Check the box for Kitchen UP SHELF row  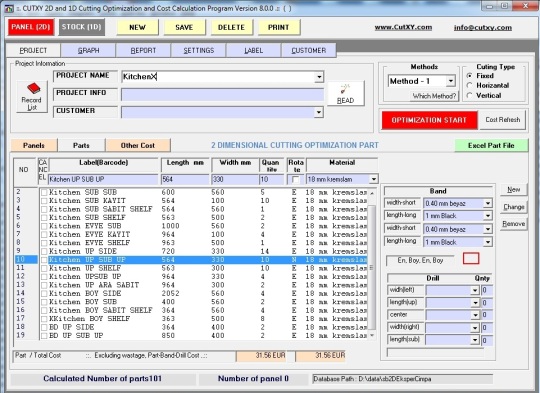[44, 268]
